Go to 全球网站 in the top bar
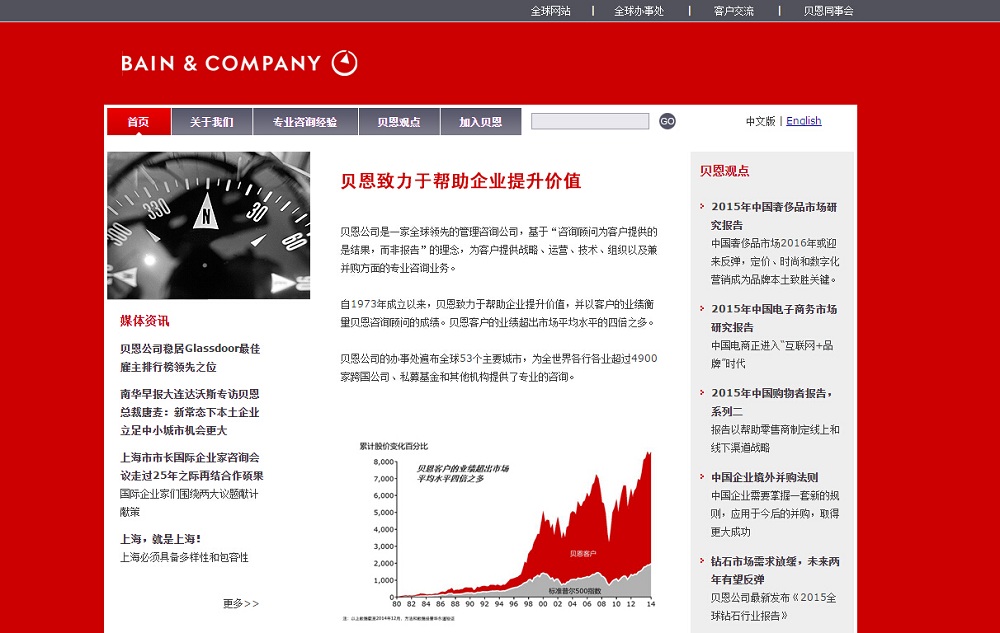This screenshot has height=633, width=1000. pyautogui.click(x=550, y=11)
